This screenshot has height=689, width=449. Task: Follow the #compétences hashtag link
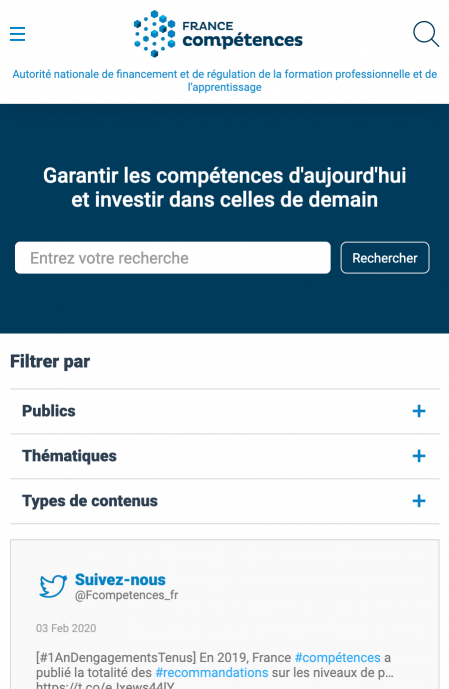(x=337, y=658)
